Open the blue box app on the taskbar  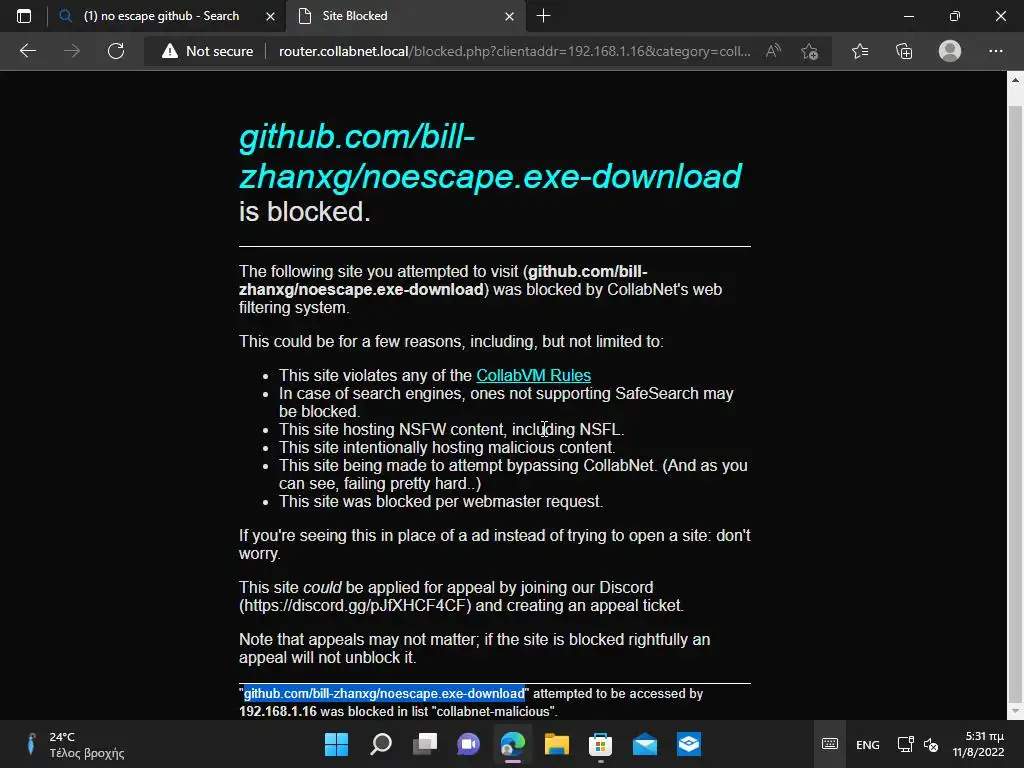tap(688, 744)
